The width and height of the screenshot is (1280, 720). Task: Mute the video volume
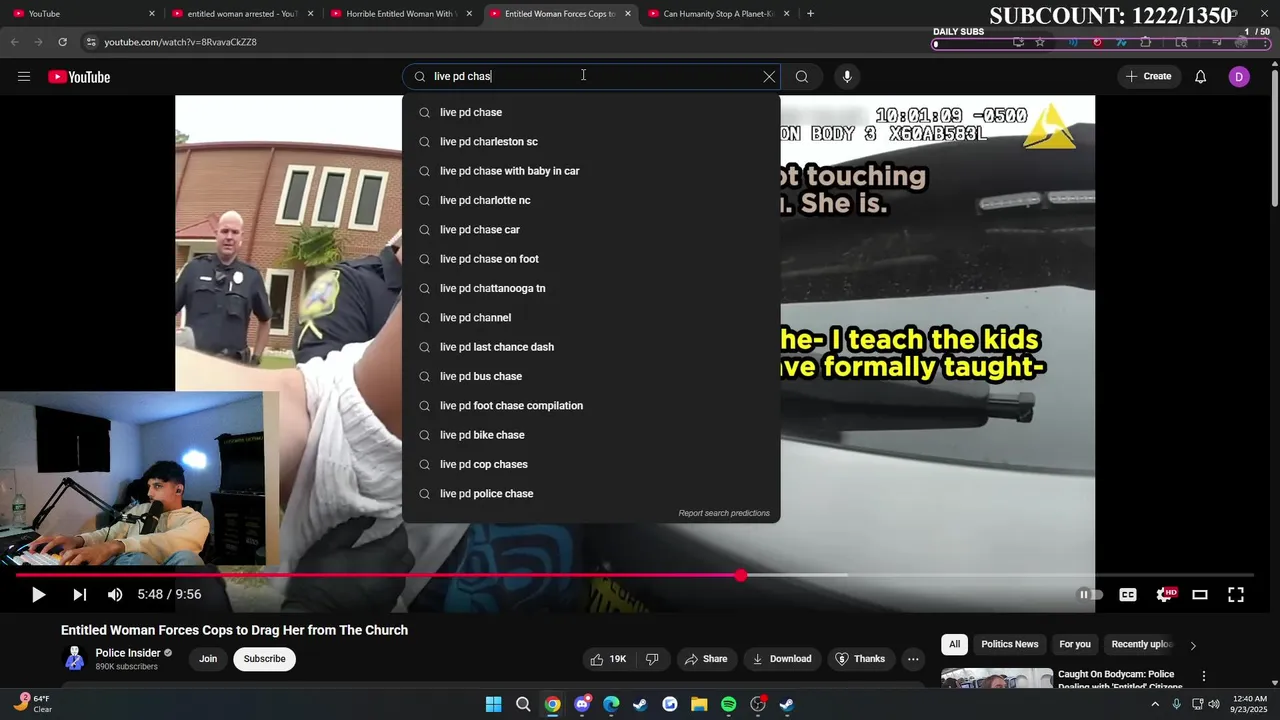click(x=115, y=595)
